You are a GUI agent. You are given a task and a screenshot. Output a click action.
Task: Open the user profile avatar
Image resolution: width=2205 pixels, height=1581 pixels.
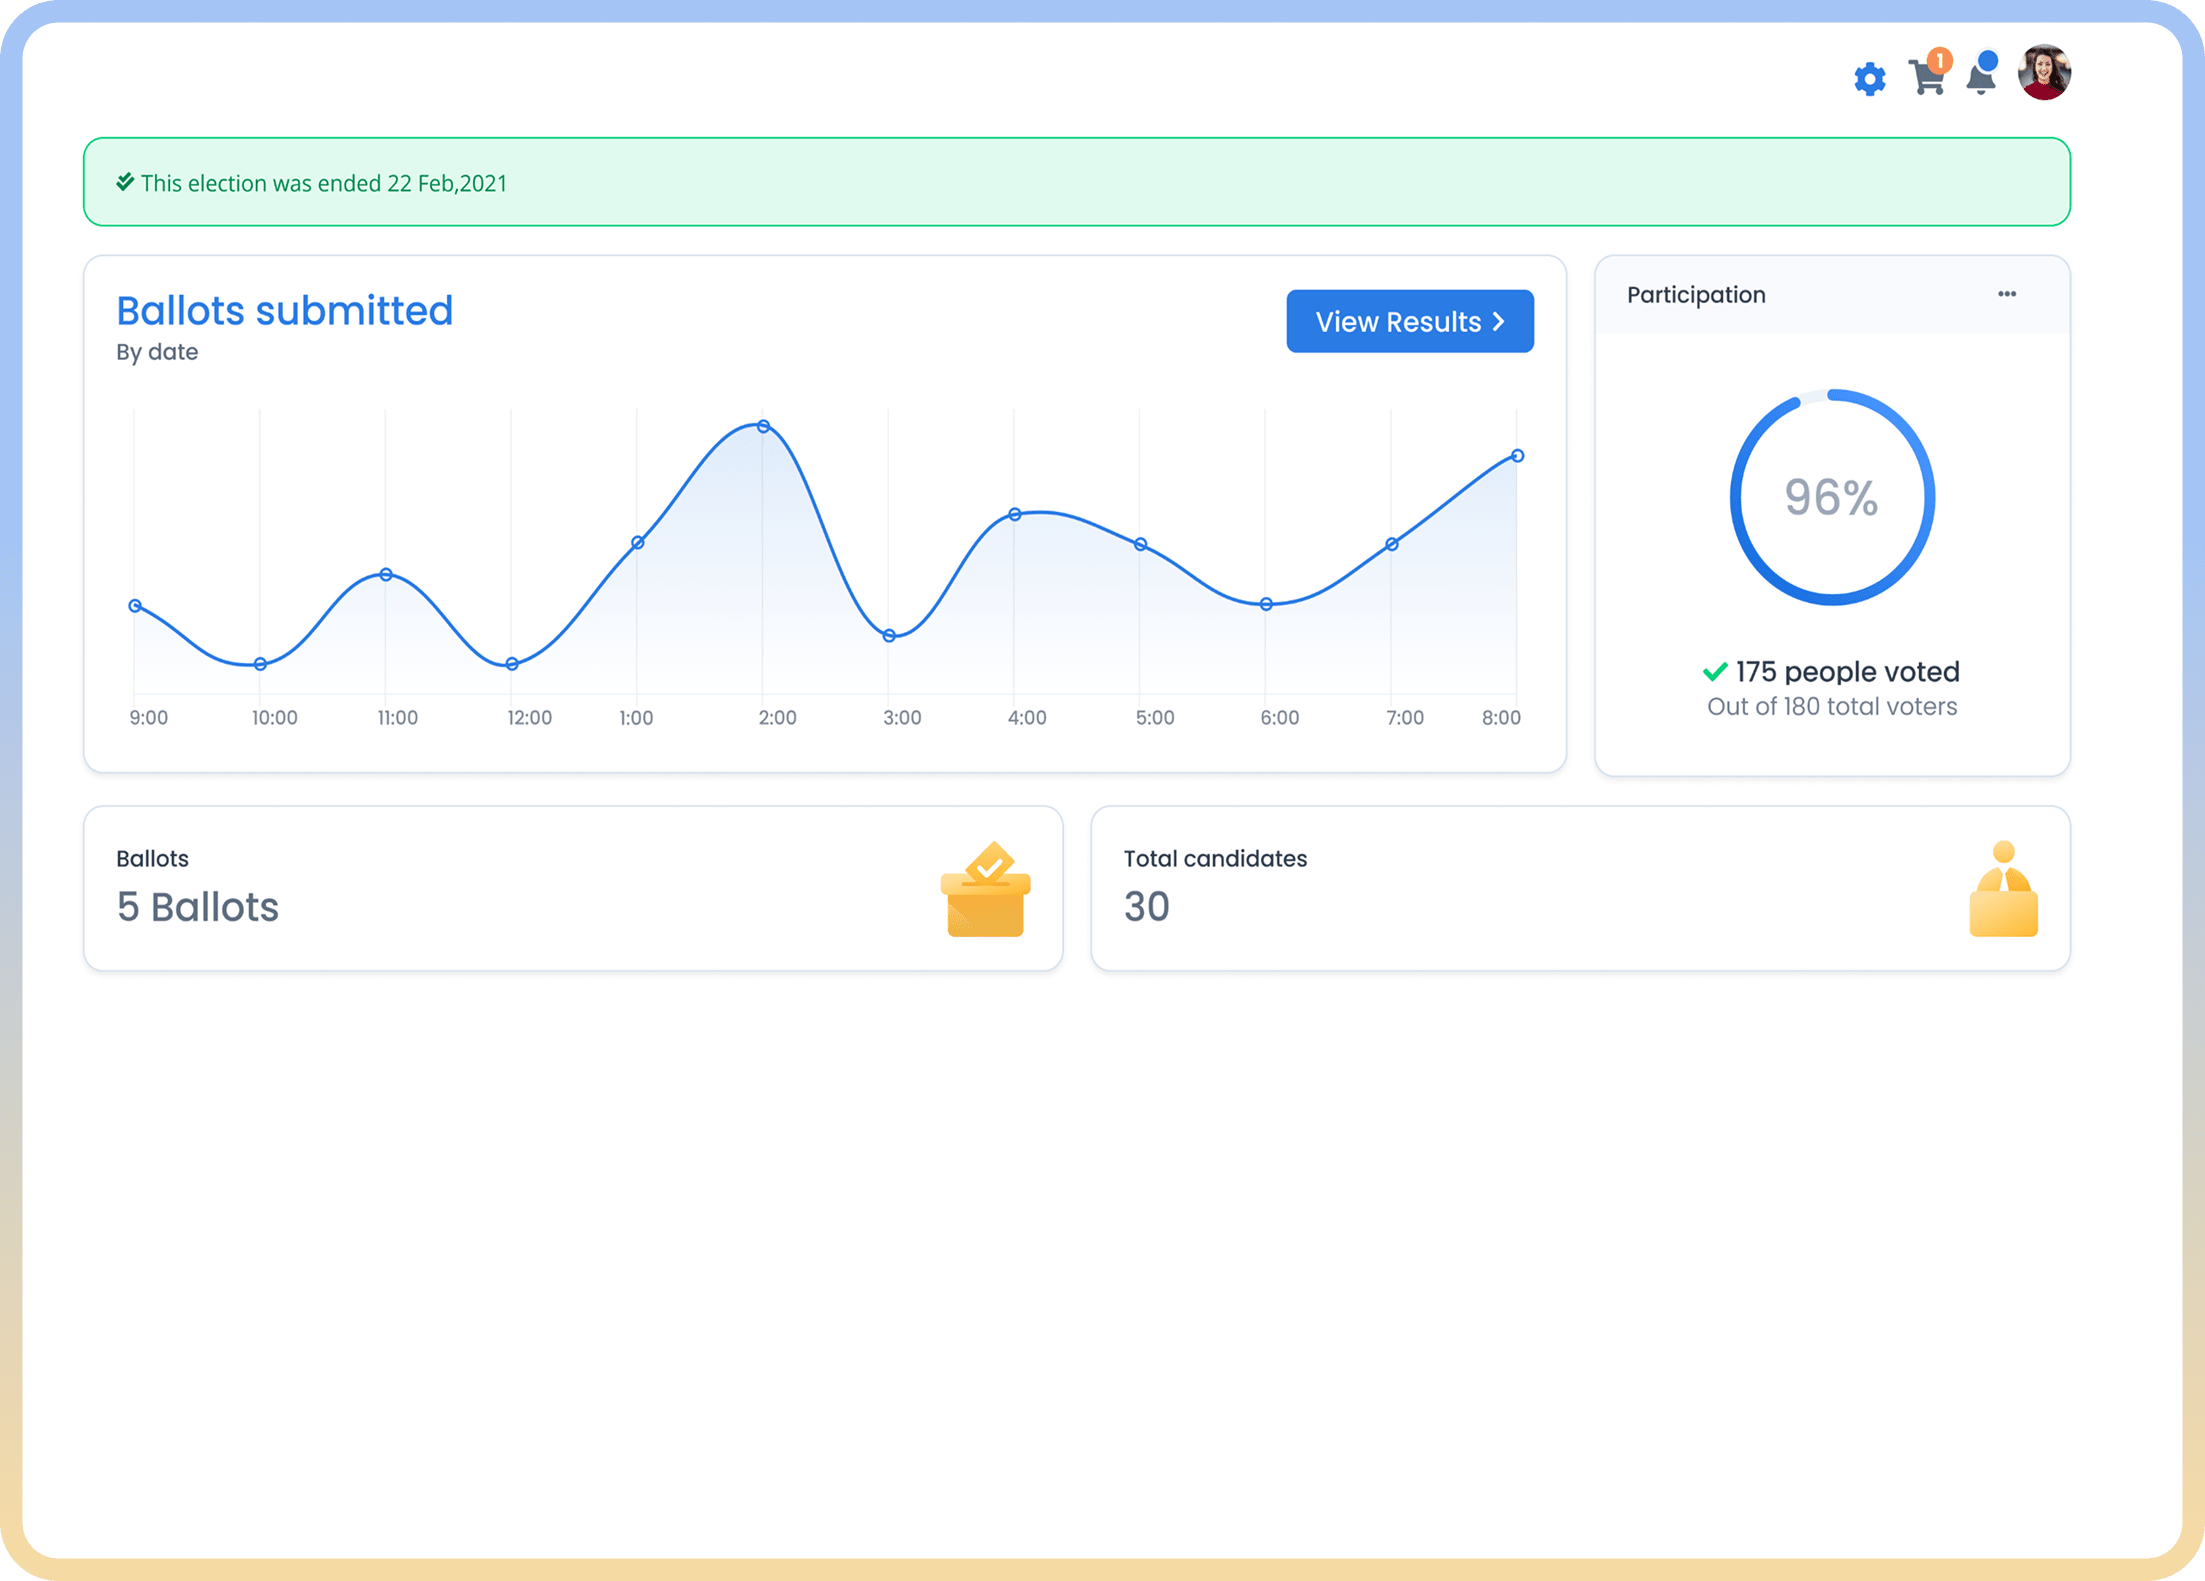point(2044,73)
